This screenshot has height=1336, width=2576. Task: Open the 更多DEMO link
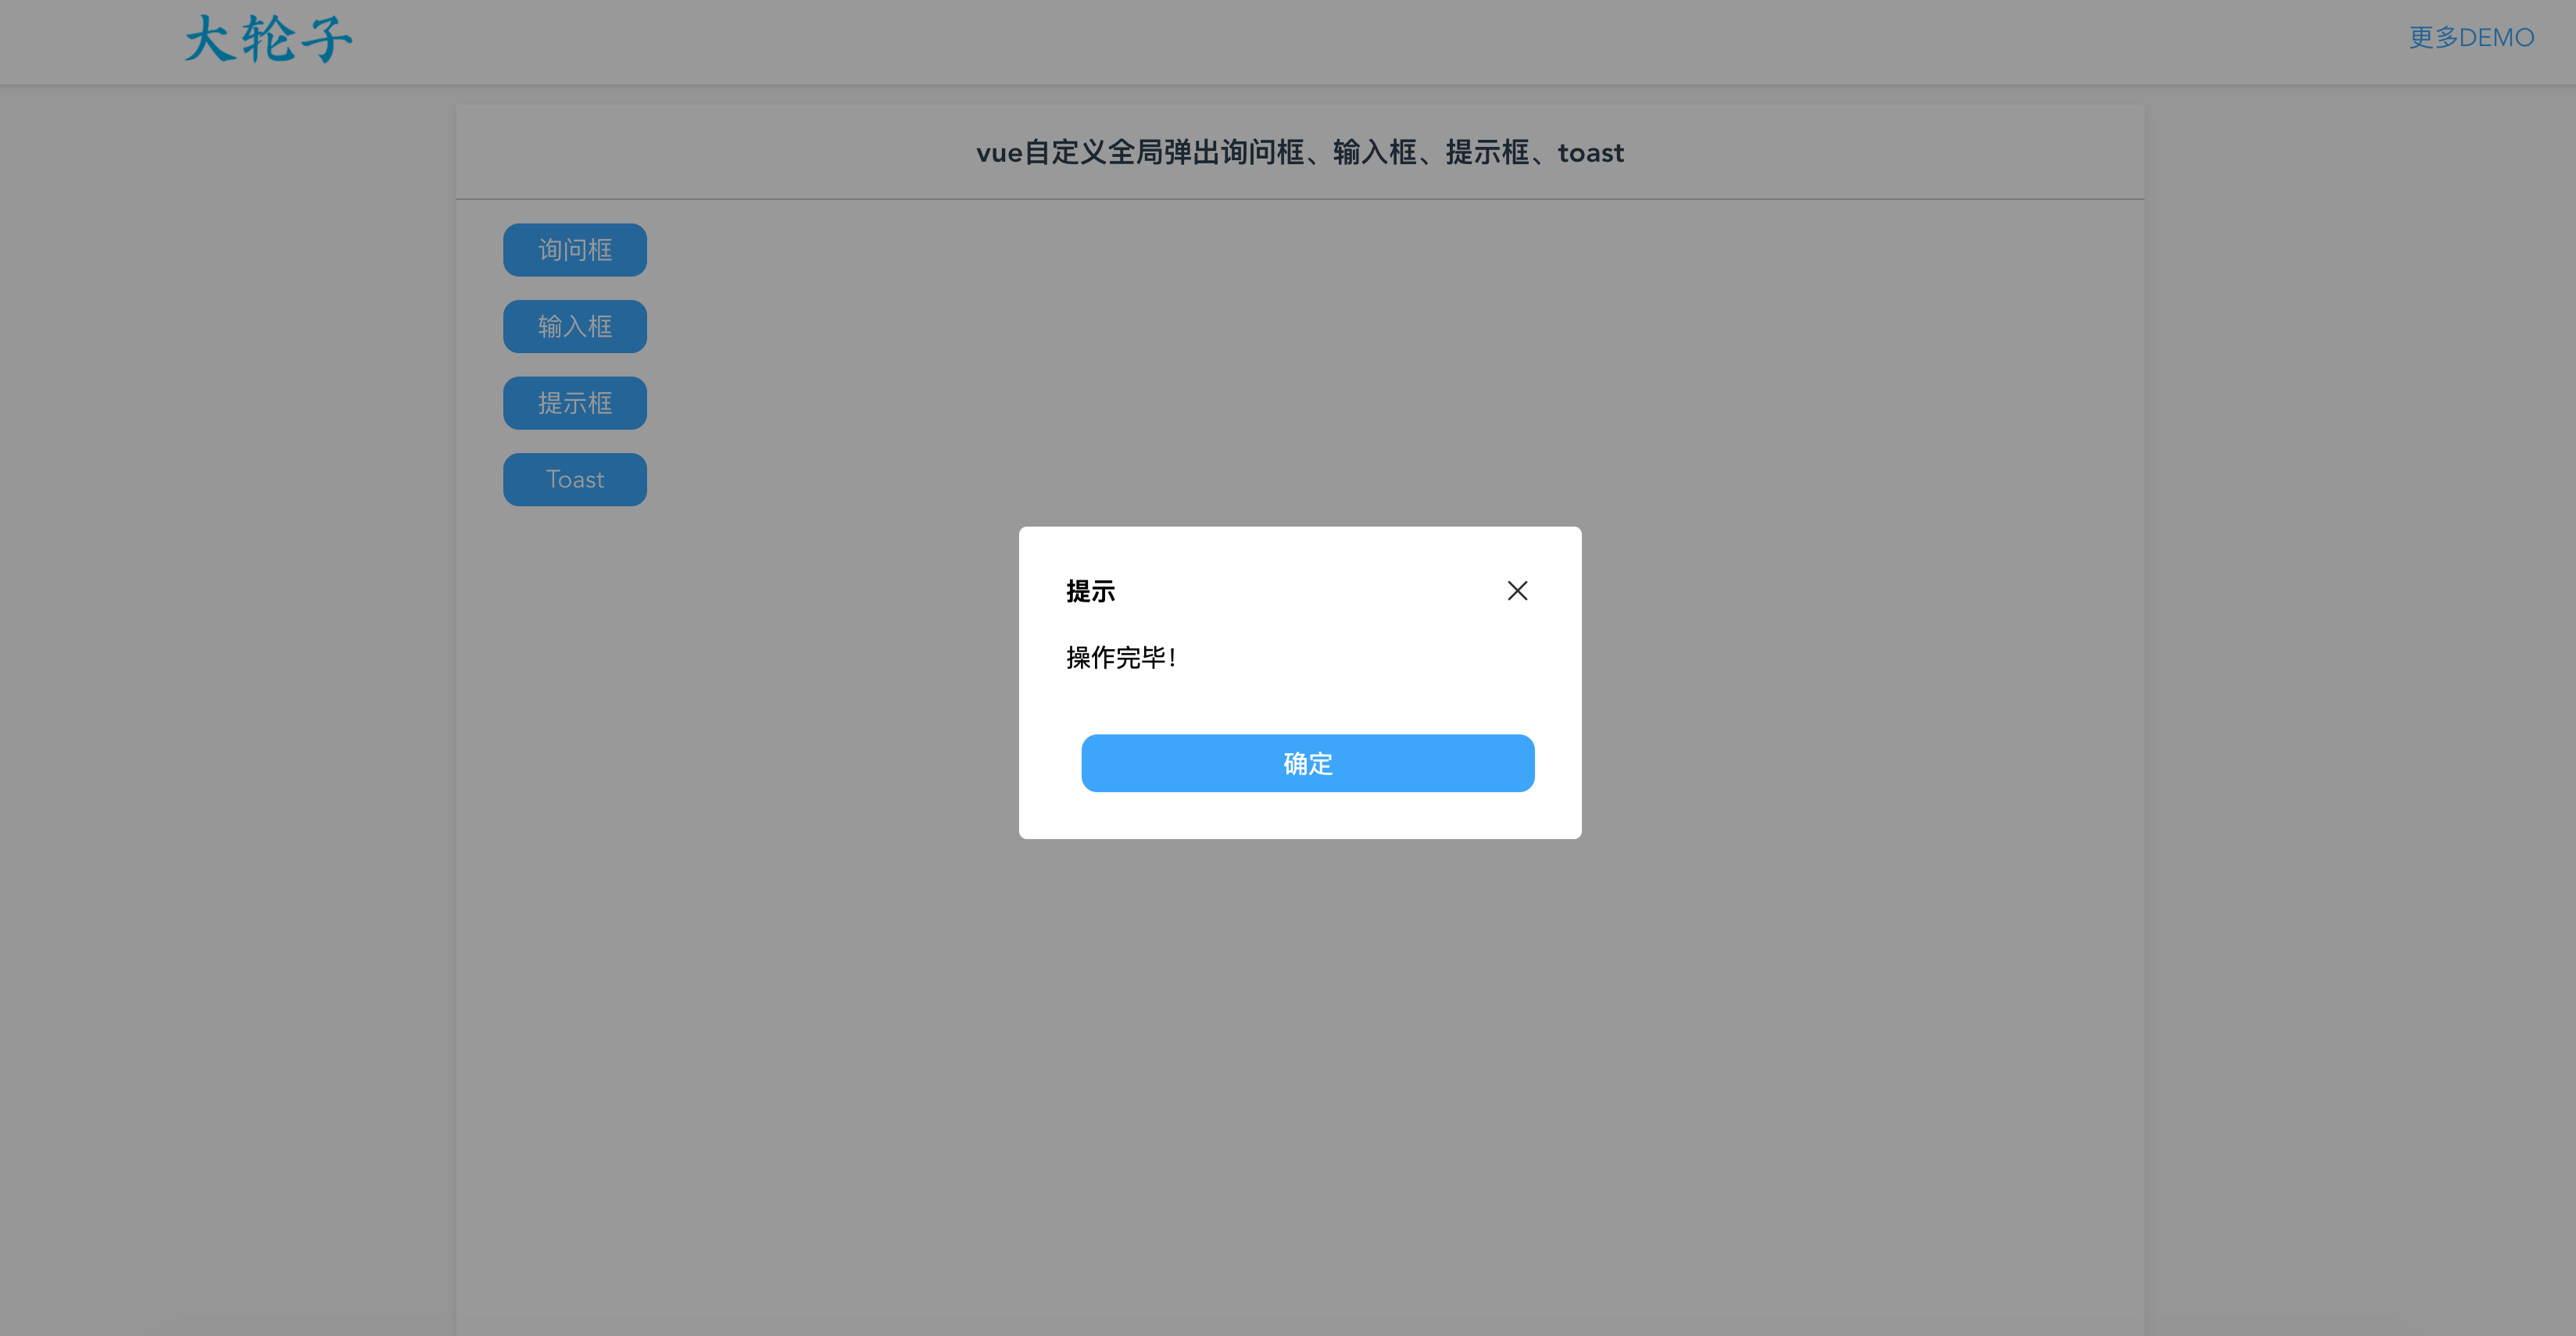(2471, 38)
